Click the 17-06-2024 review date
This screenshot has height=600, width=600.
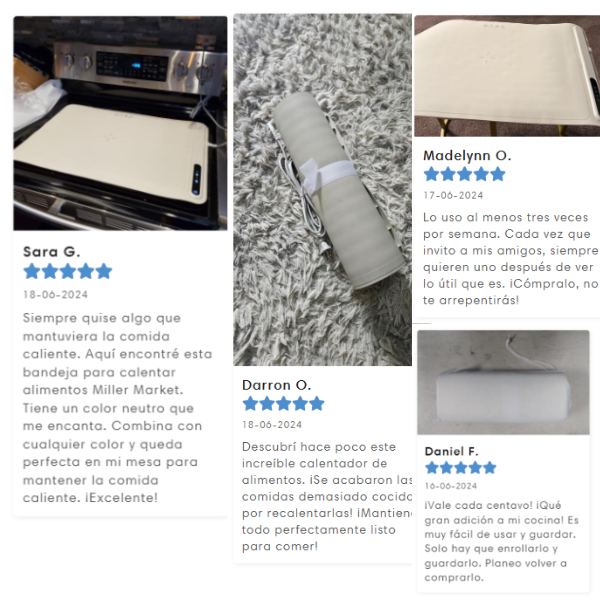coord(453,196)
